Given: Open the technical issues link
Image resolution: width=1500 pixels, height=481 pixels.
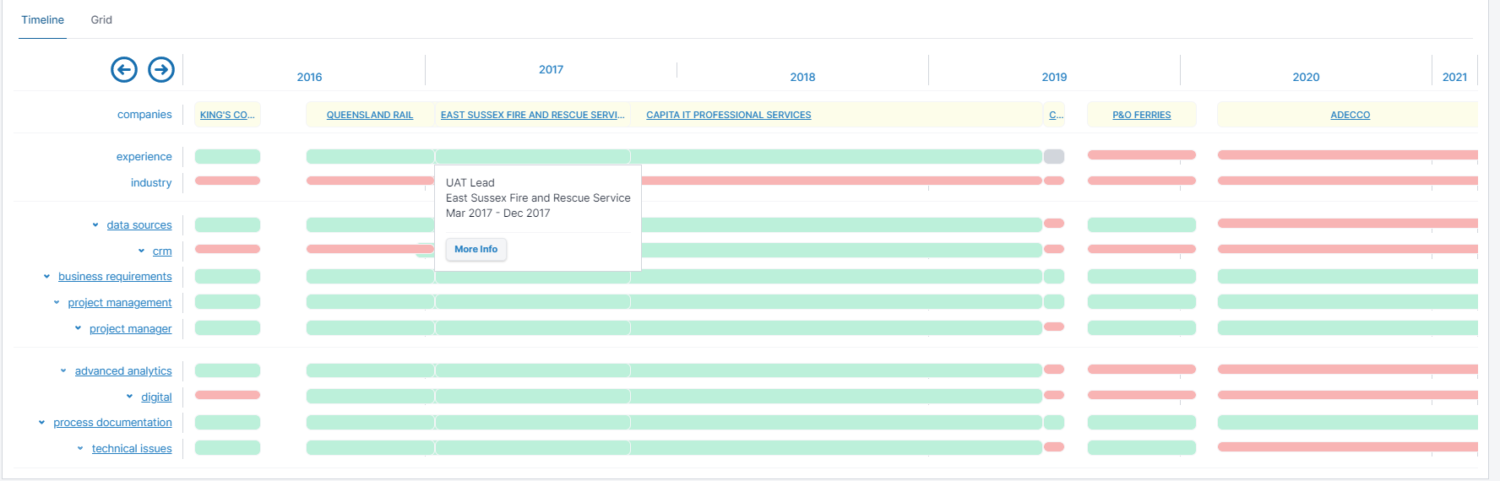Looking at the screenshot, I should [132, 448].
